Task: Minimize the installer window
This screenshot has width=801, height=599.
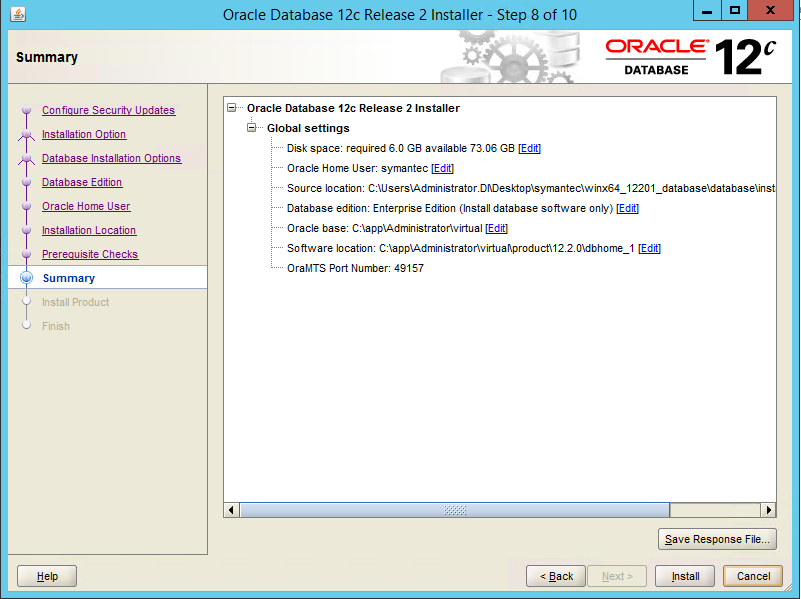Action: [707, 10]
